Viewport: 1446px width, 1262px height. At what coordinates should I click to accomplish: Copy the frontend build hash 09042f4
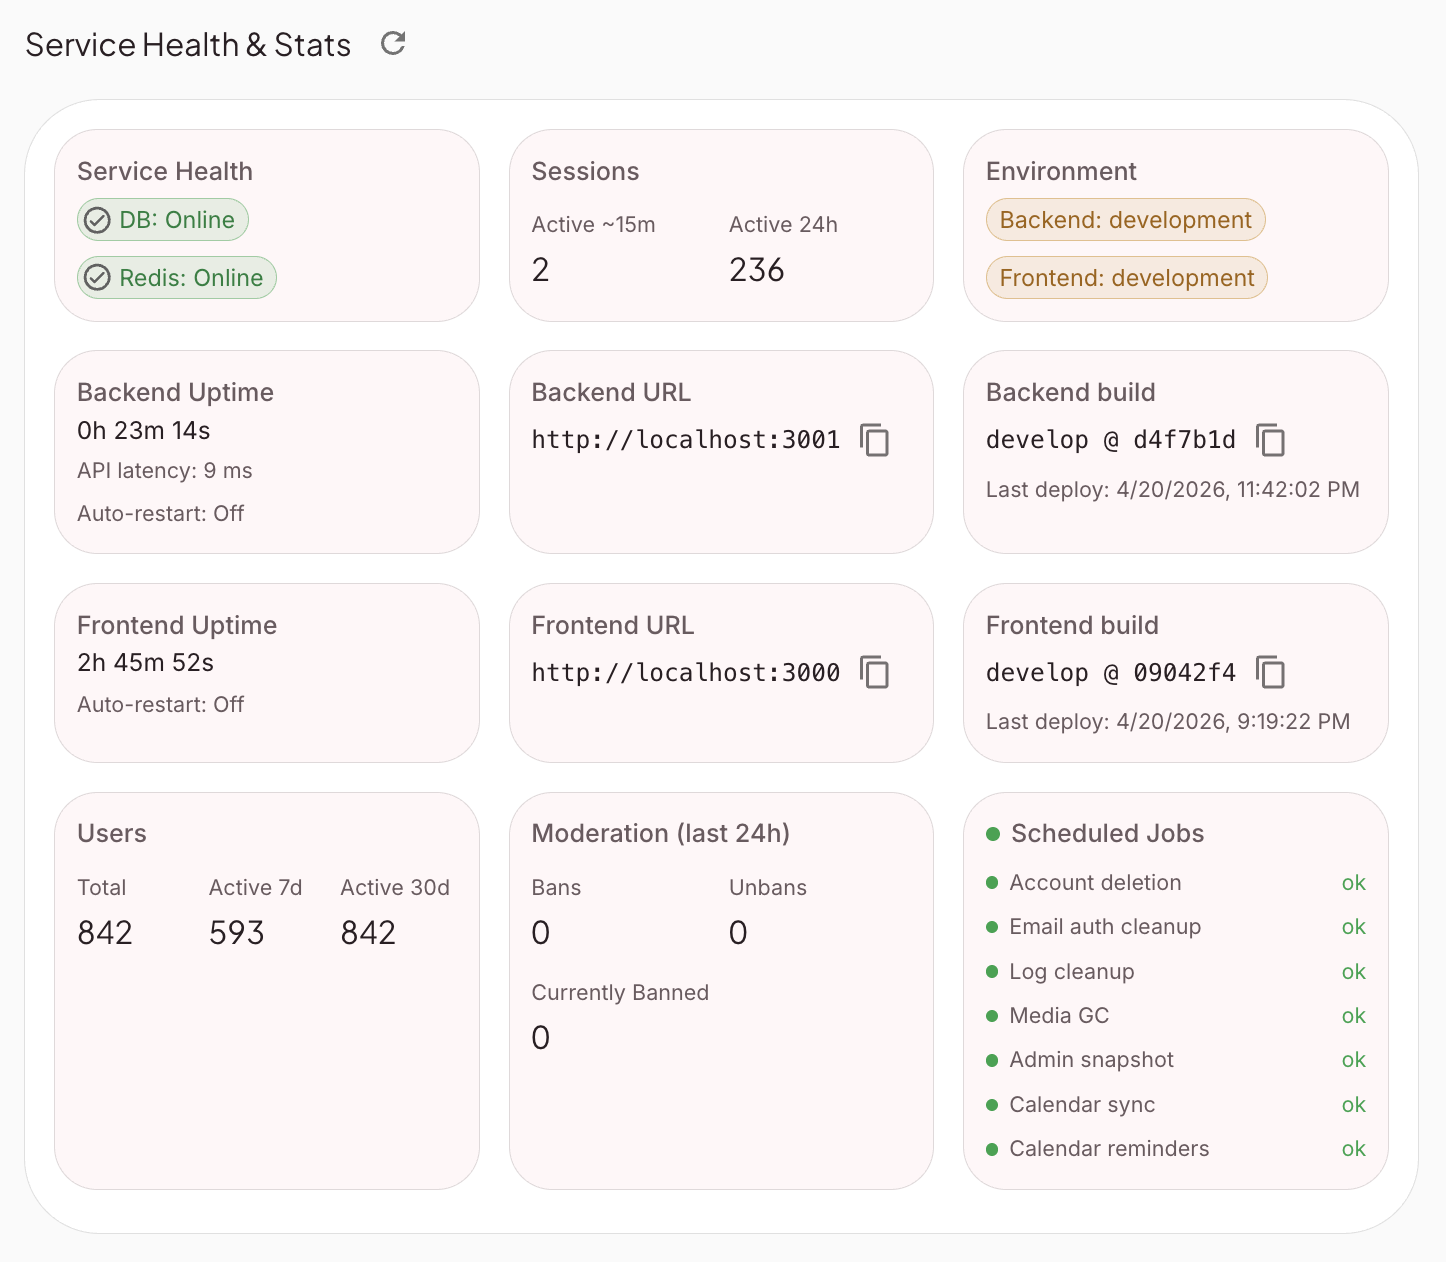click(x=1270, y=672)
